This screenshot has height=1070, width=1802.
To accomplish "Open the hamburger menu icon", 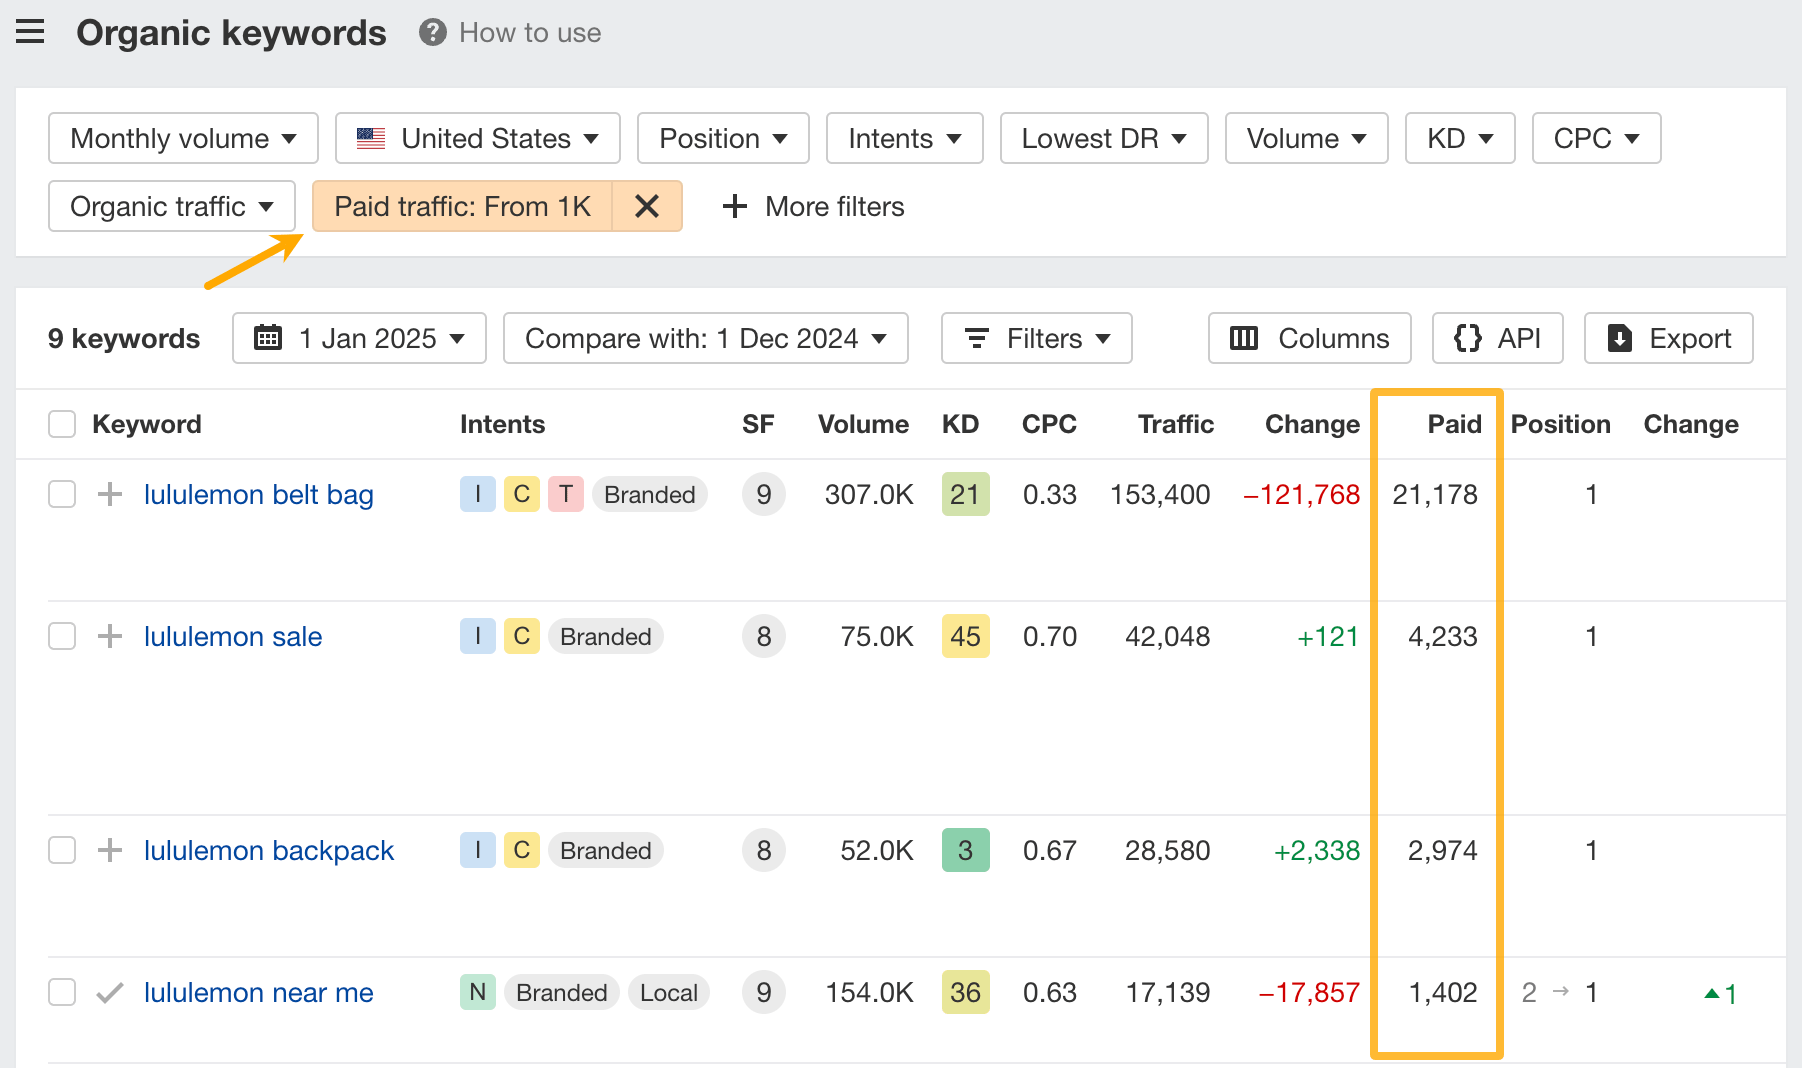I will point(30,33).
